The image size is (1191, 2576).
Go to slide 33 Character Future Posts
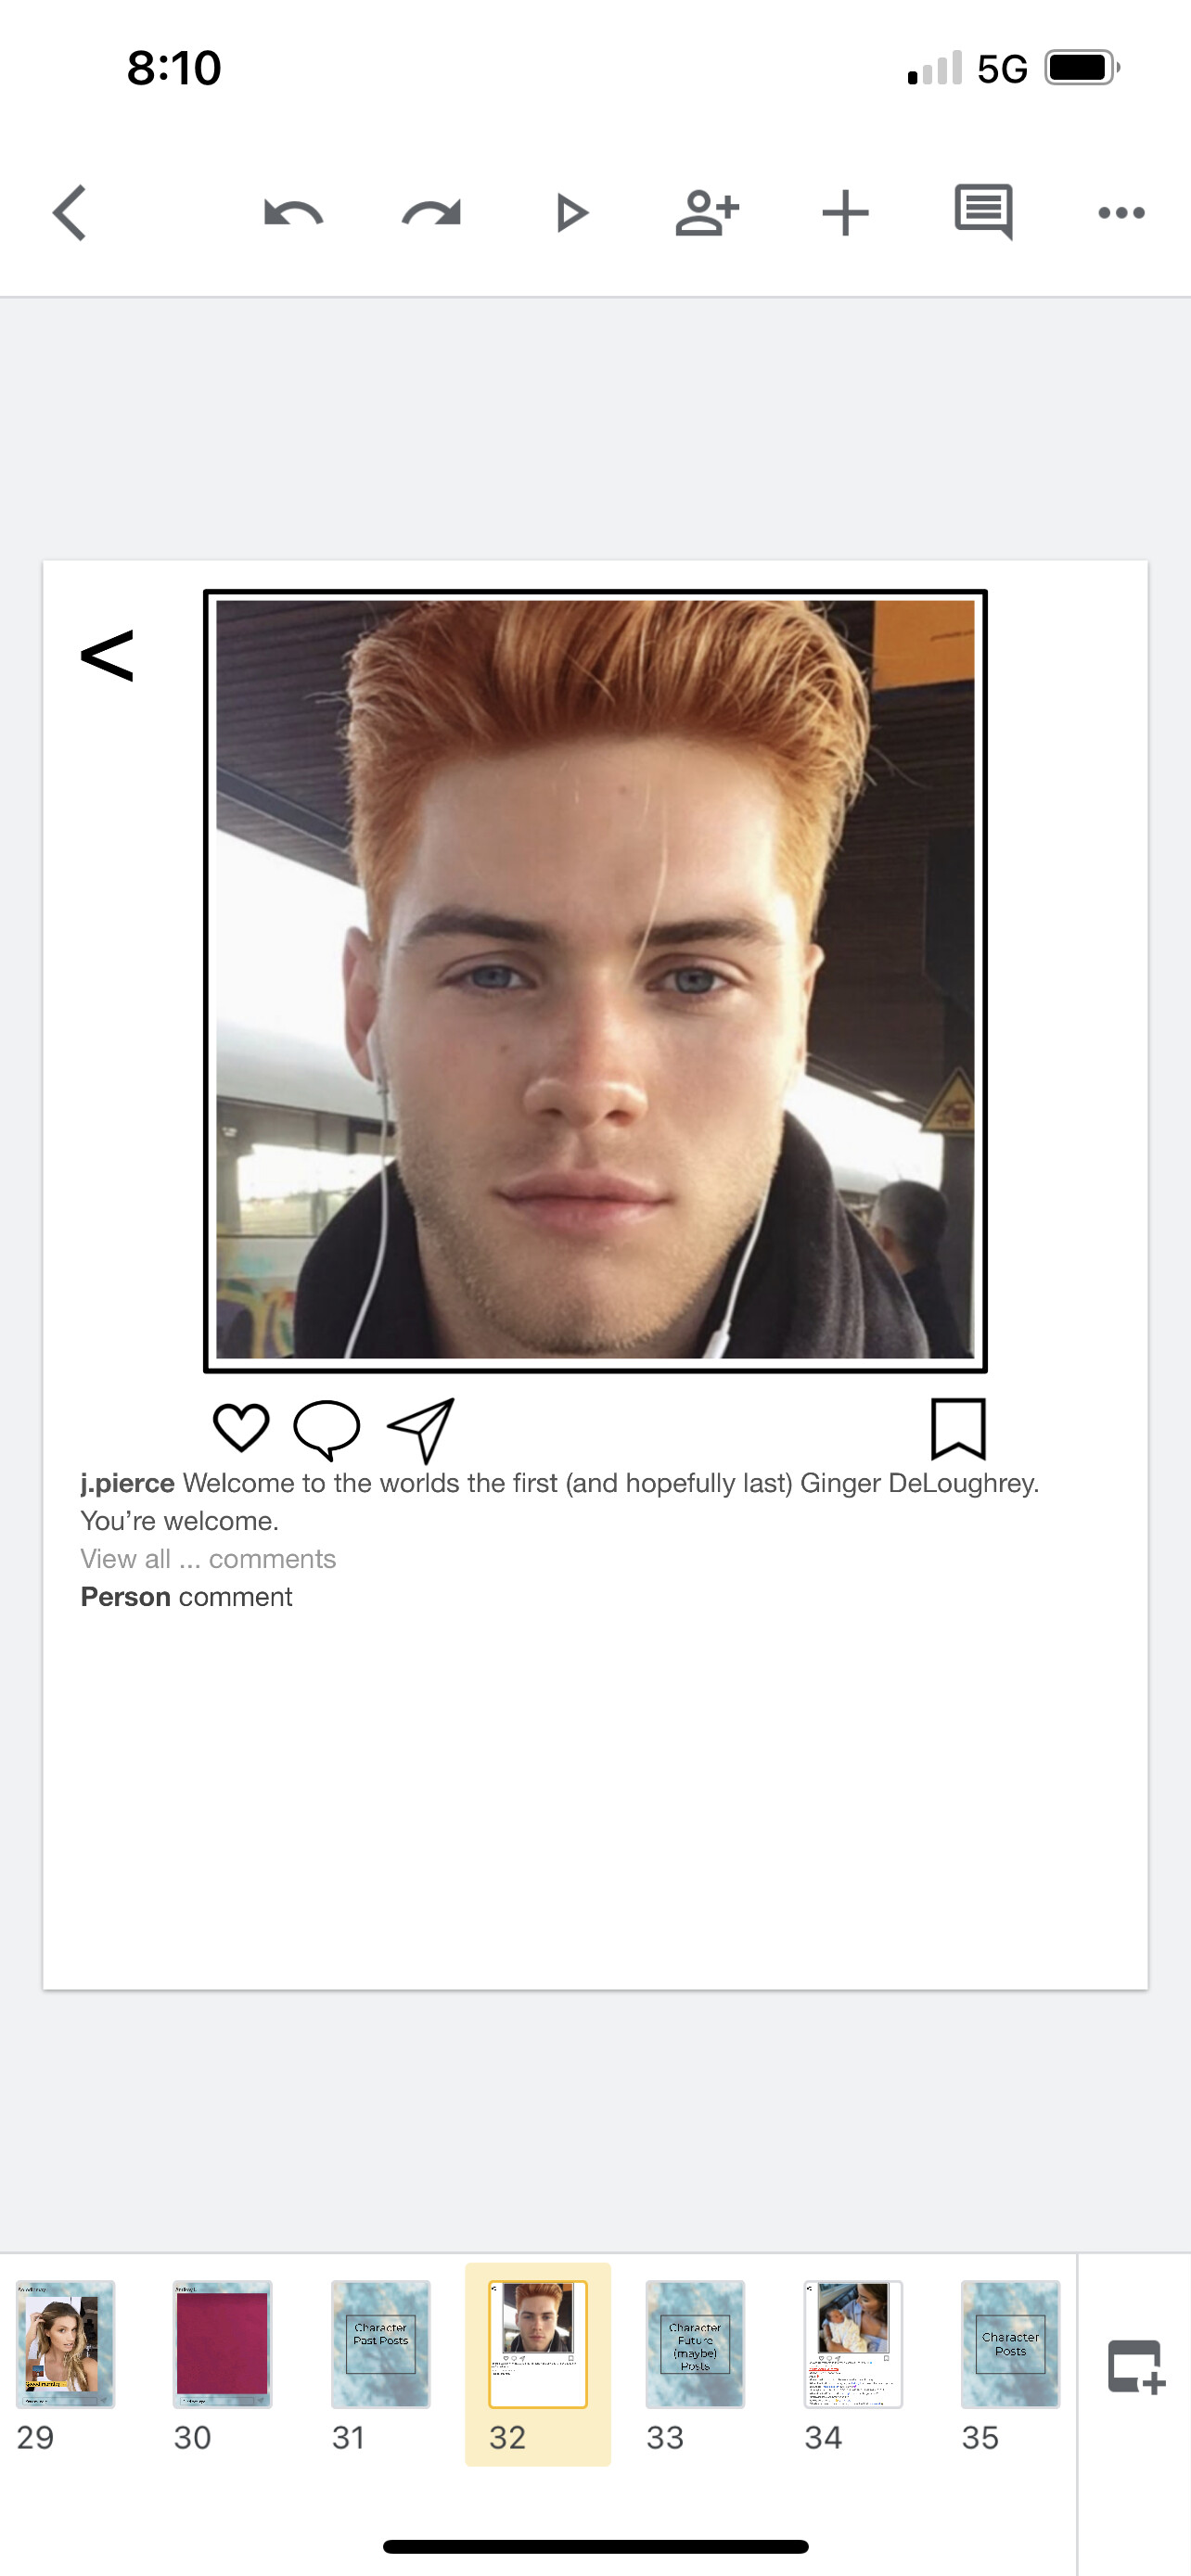tap(695, 2344)
